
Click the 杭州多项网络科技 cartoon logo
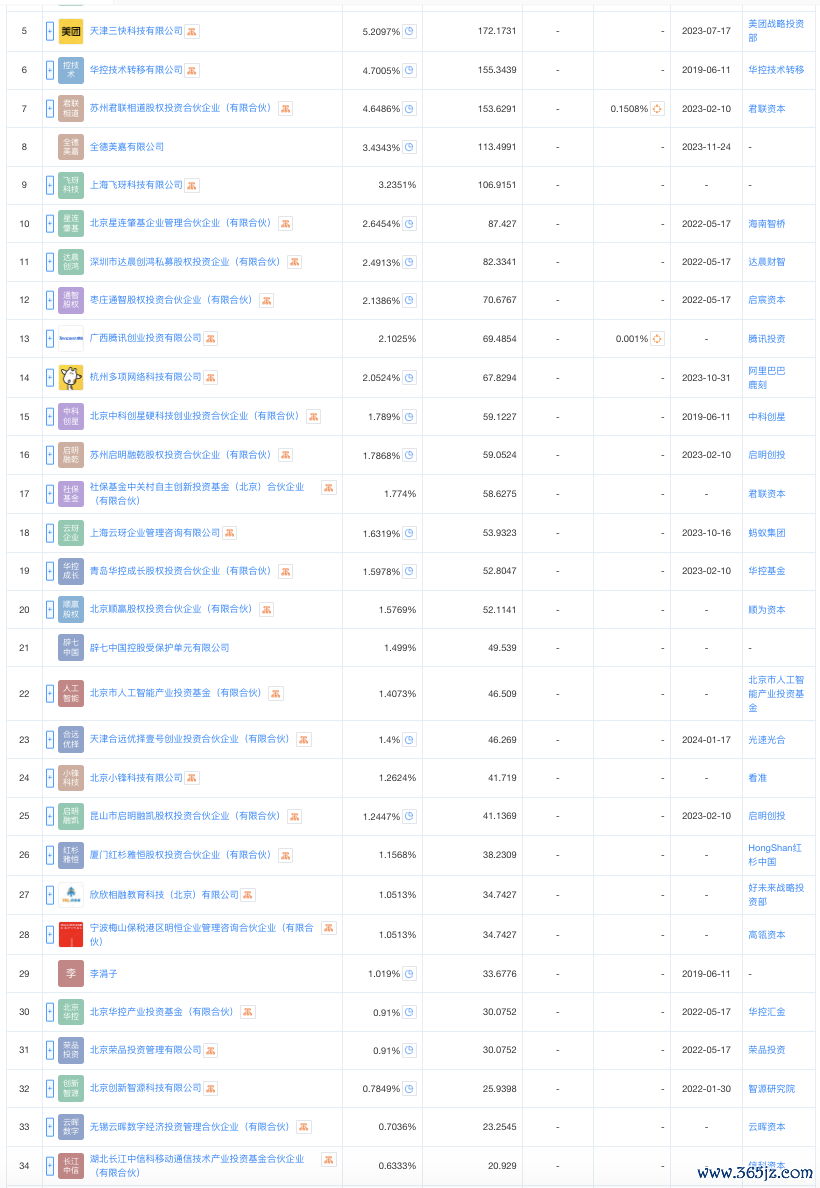click(70, 377)
